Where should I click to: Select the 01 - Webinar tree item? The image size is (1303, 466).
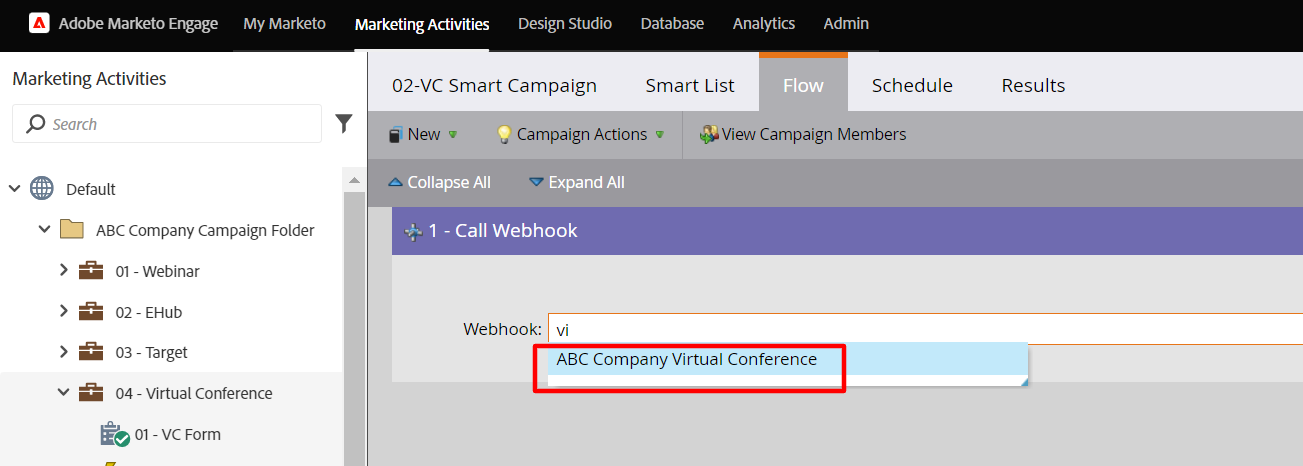(157, 271)
